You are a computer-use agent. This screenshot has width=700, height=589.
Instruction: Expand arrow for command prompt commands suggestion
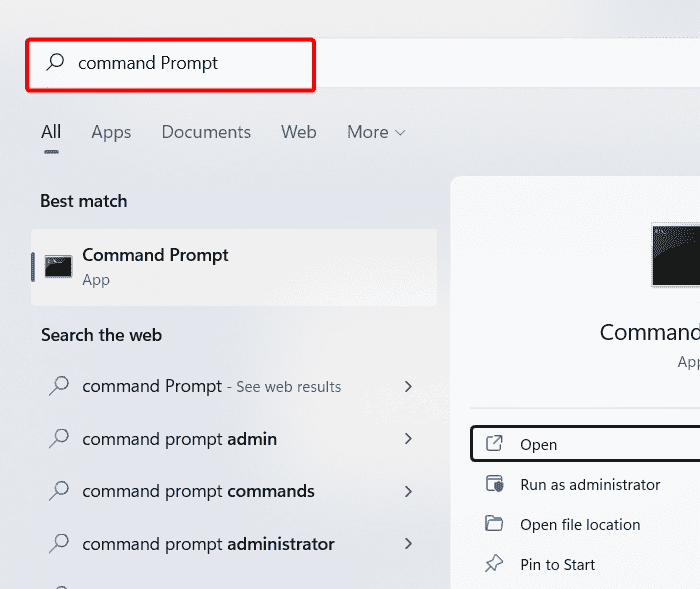408,491
